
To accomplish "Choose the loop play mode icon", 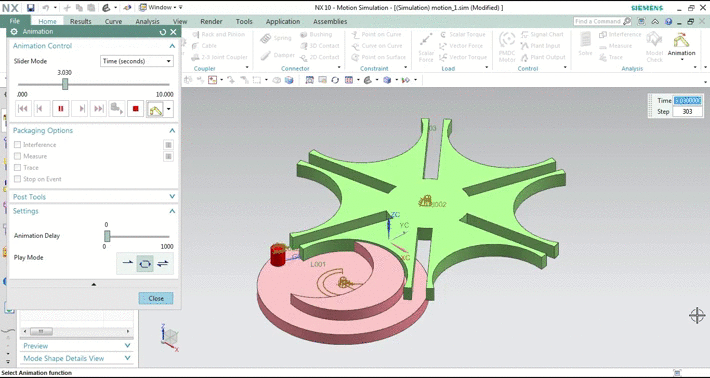I will [145, 263].
